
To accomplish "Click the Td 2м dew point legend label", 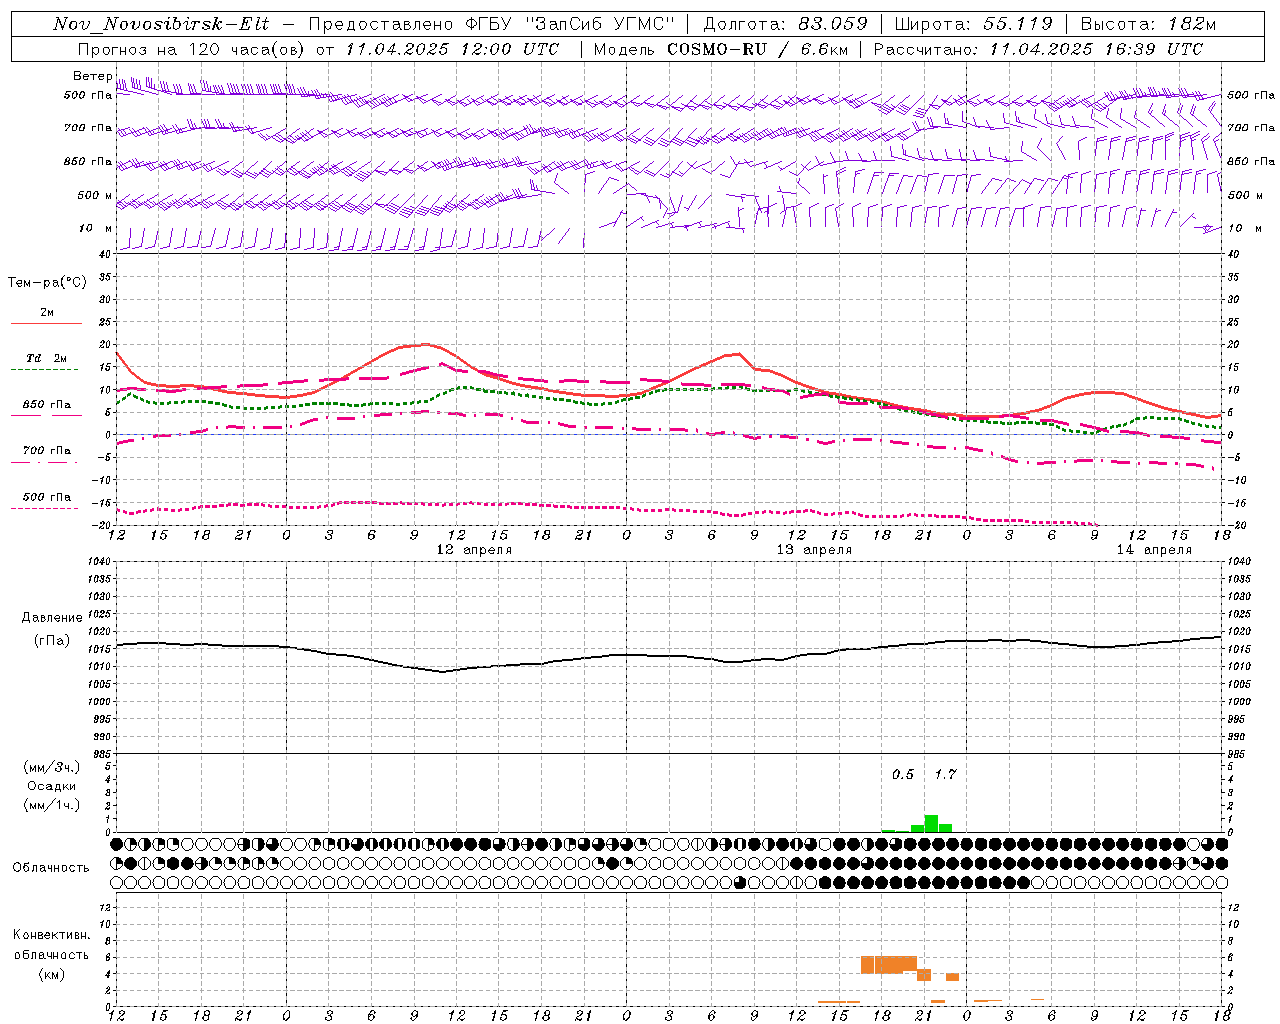I will [x=47, y=358].
